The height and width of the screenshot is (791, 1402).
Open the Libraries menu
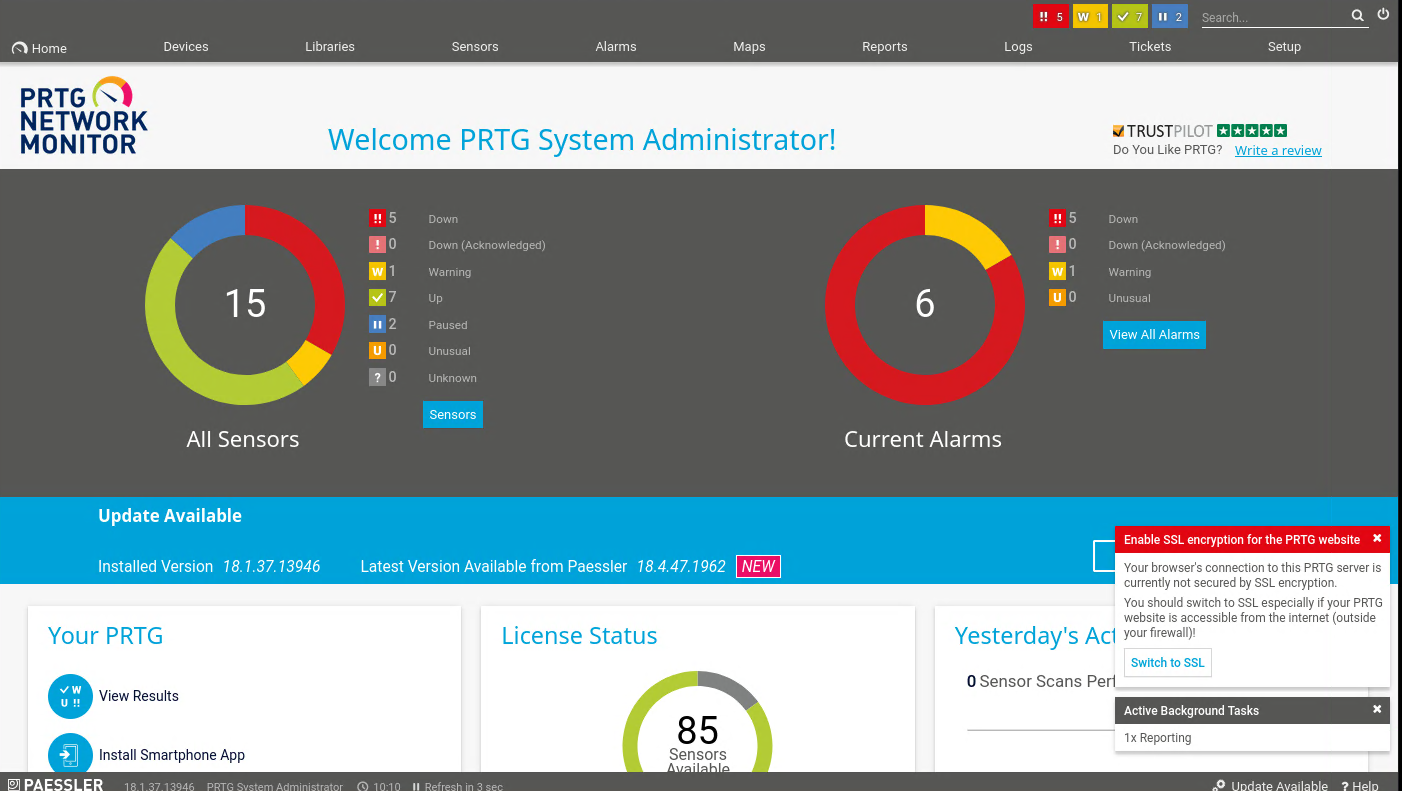click(x=330, y=46)
